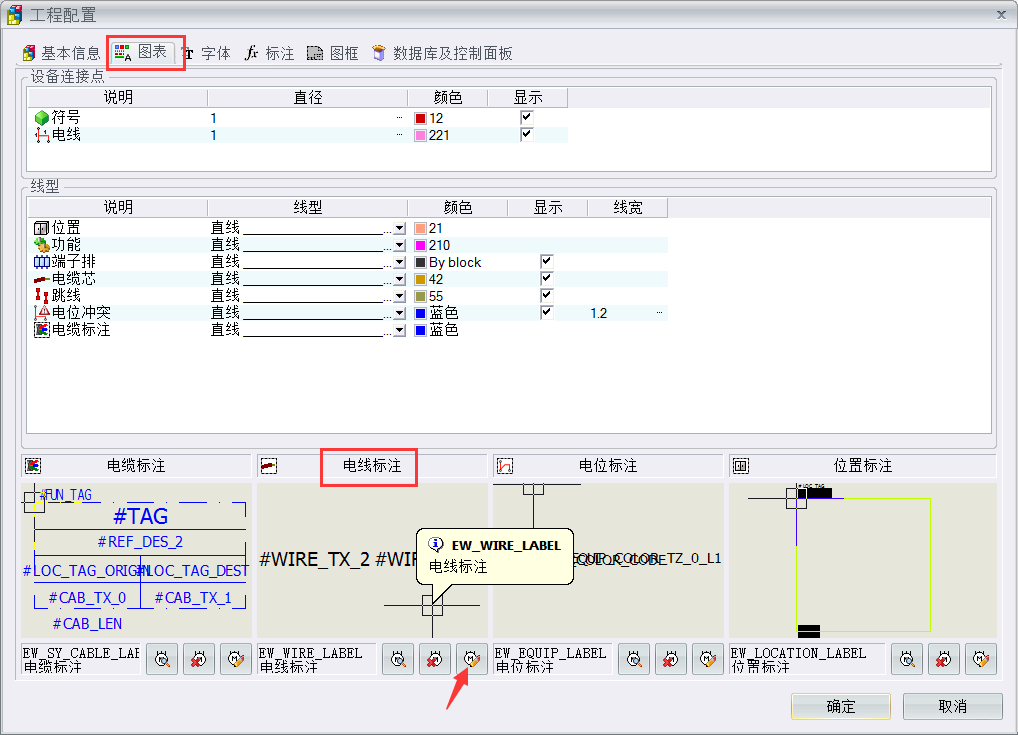Click delete icon for EW_EQUIP_LABEL block
The width and height of the screenshot is (1018, 735).
670,659
